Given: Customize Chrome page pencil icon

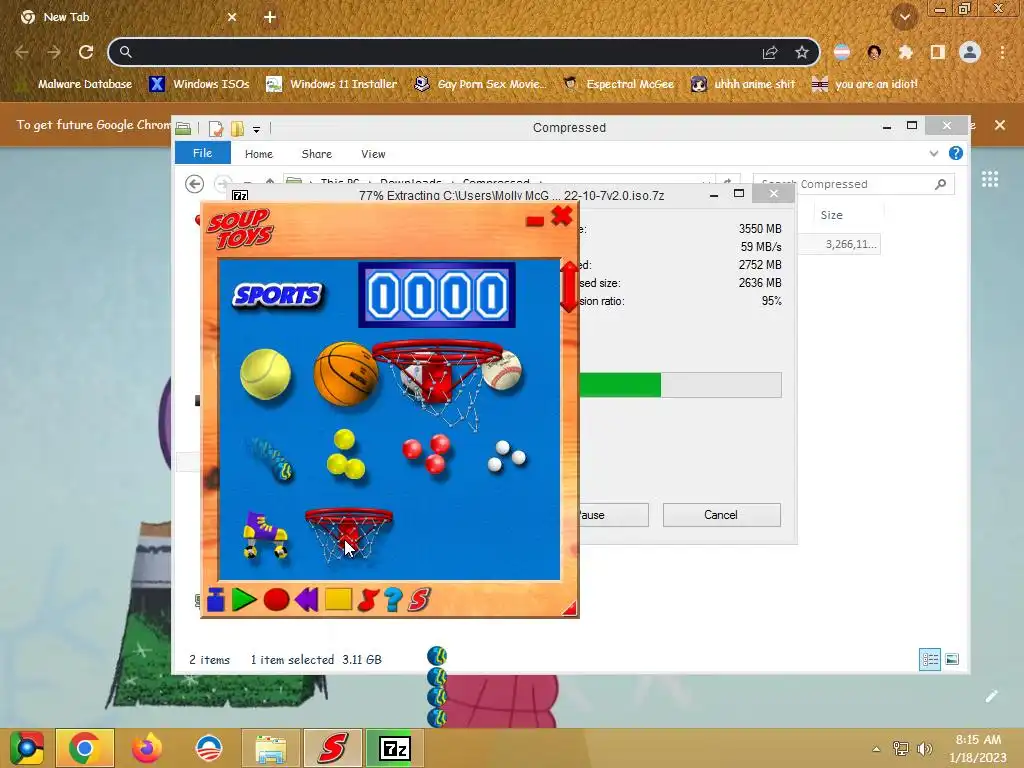Looking at the screenshot, I should click(991, 696).
